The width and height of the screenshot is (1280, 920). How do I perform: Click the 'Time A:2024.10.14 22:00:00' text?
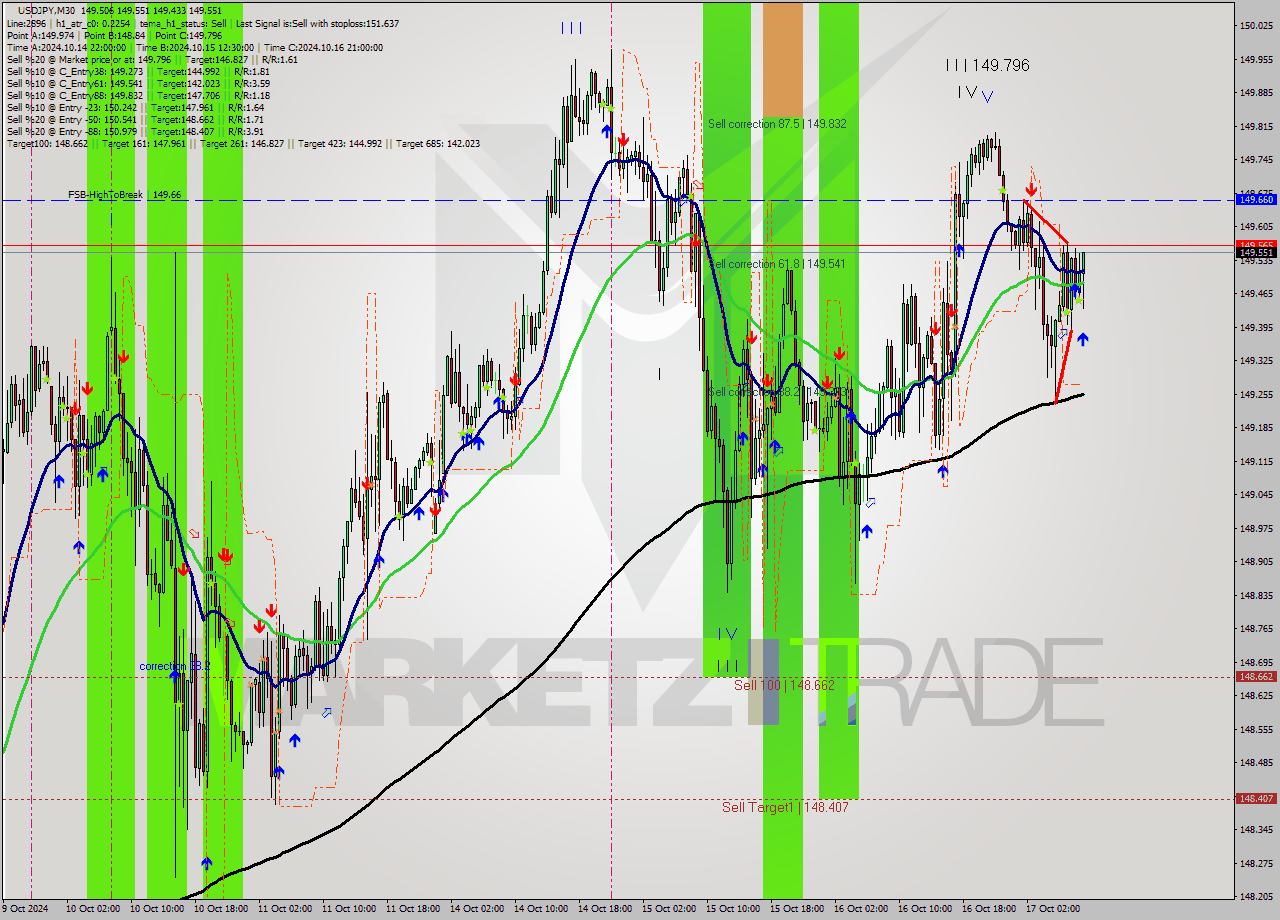coord(66,48)
